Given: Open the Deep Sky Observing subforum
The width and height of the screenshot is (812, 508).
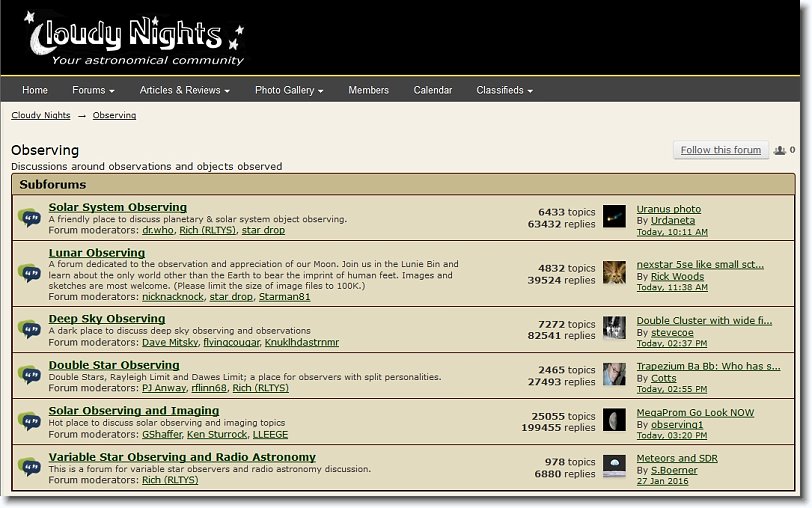Looking at the screenshot, I should 107,318.
